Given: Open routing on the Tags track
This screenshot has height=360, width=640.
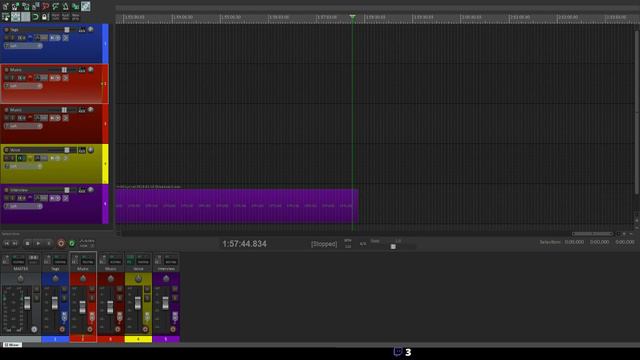Looking at the screenshot, I should click(x=82, y=29).
